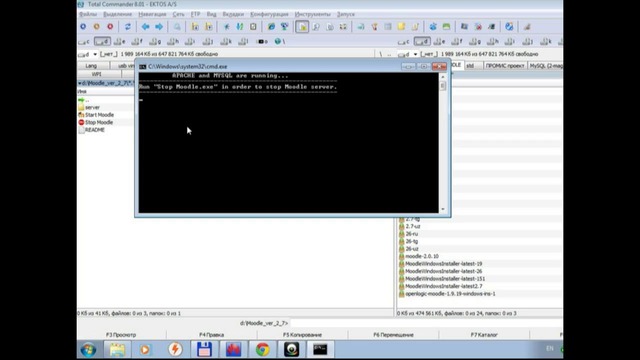Open Файлы menu
Image resolution: width=640 pixels, height=360 pixels.
click(88, 14)
